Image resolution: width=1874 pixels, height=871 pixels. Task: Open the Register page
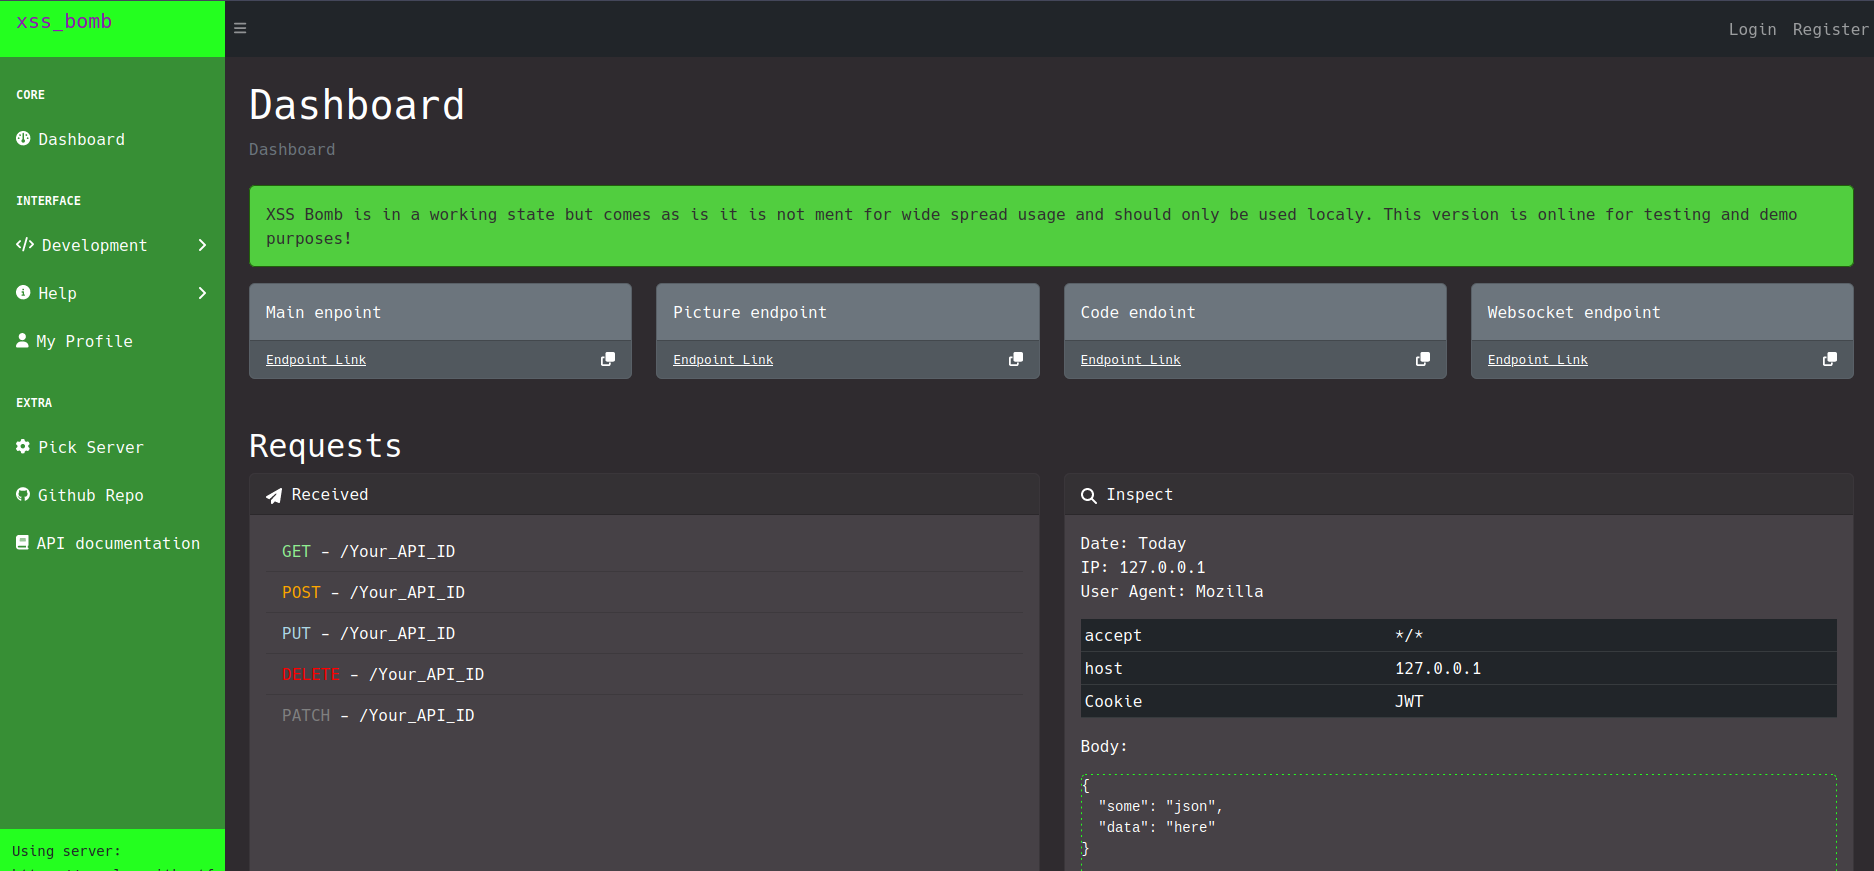point(1829,29)
